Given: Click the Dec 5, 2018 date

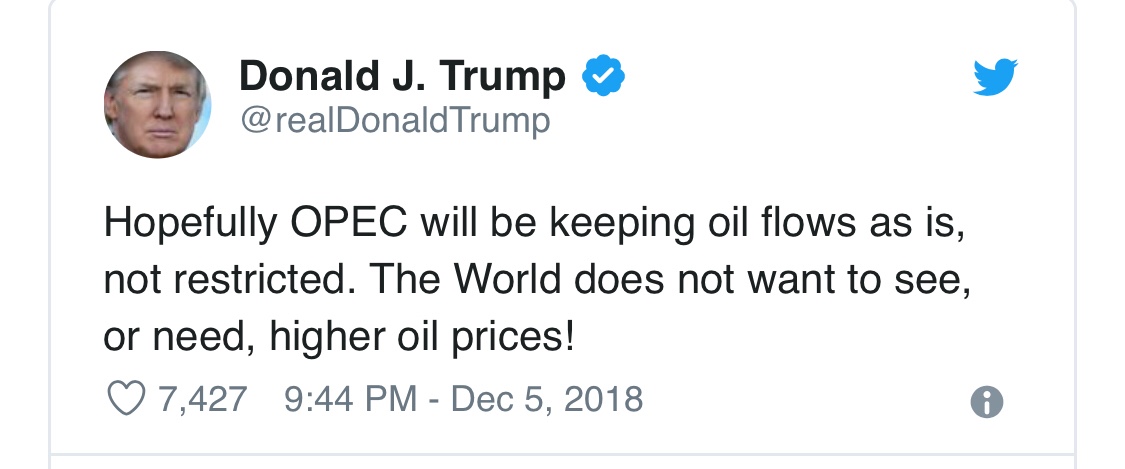Looking at the screenshot, I should coord(547,399).
